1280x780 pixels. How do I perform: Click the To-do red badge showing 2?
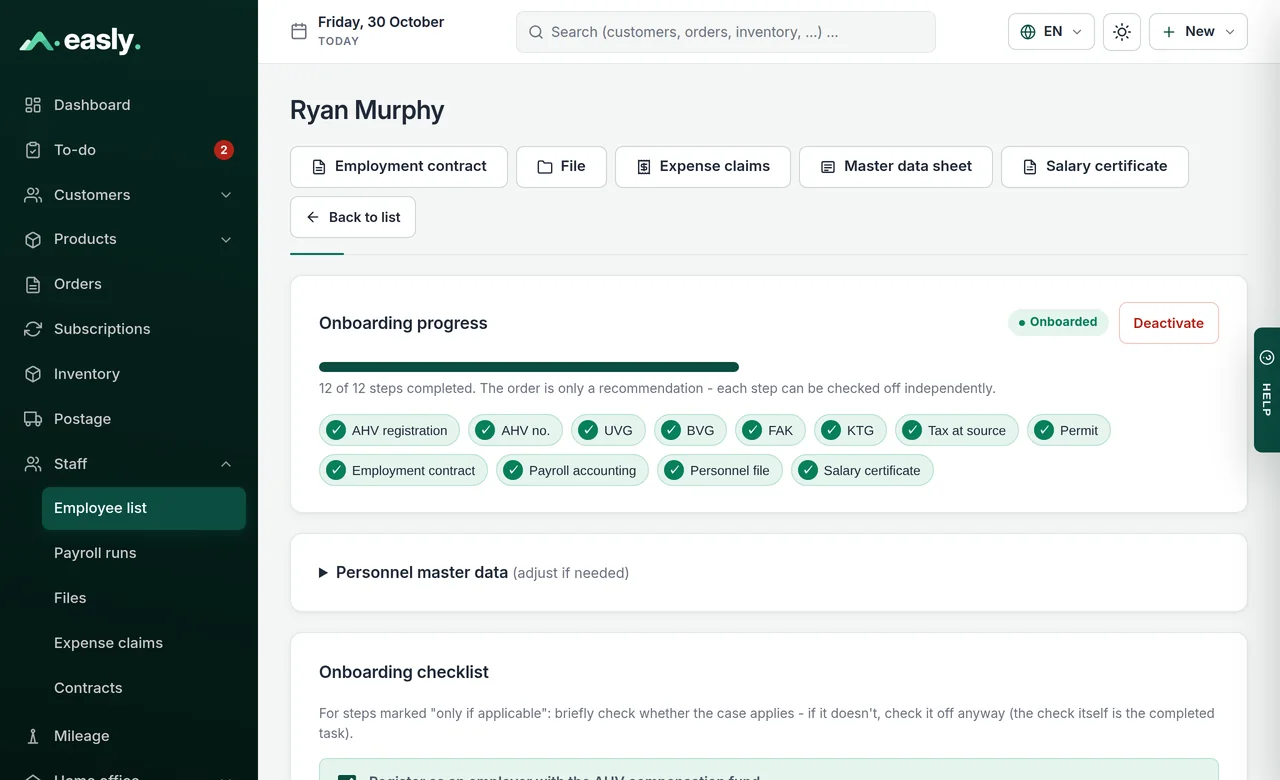tap(224, 150)
